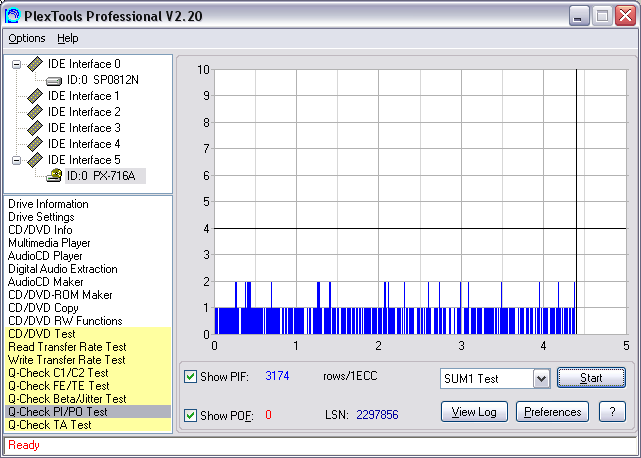Click the rows/1ECC label
The image size is (641, 458).
tap(350, 376)
